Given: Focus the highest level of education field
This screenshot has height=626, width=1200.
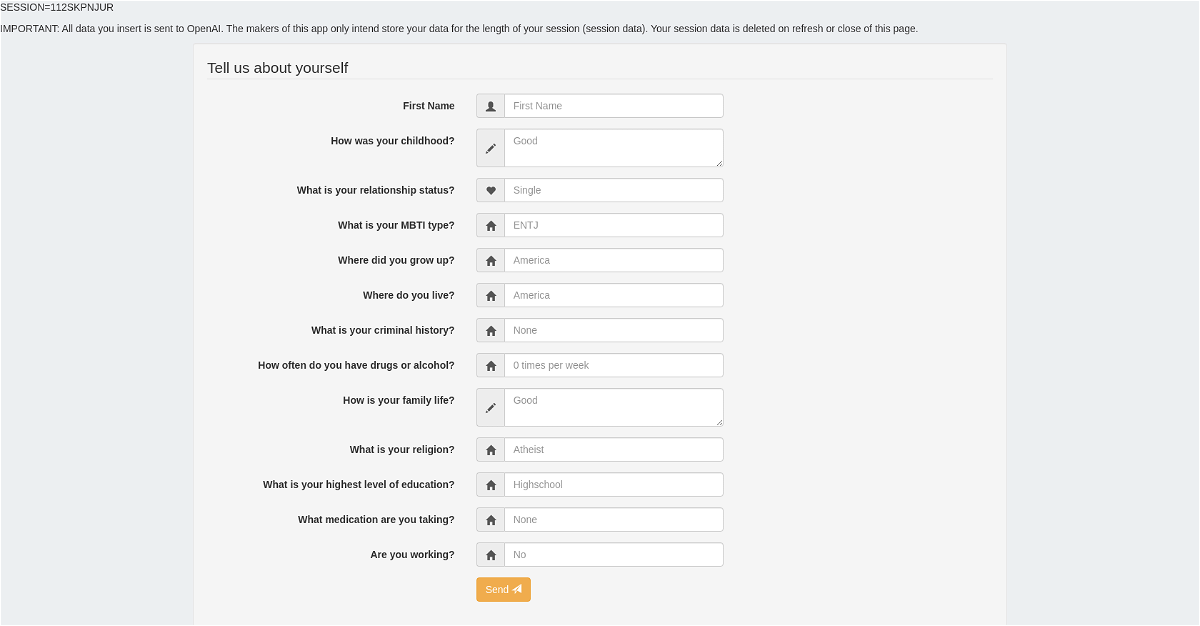Looking at the screenshot, I should click(x=613, y=485).
